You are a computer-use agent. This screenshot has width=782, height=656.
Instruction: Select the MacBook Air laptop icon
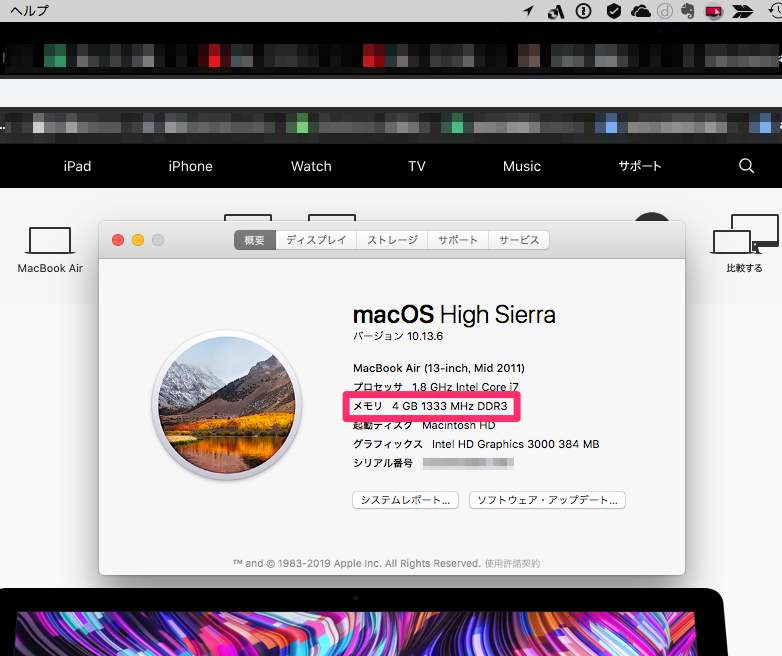point(50,241)
